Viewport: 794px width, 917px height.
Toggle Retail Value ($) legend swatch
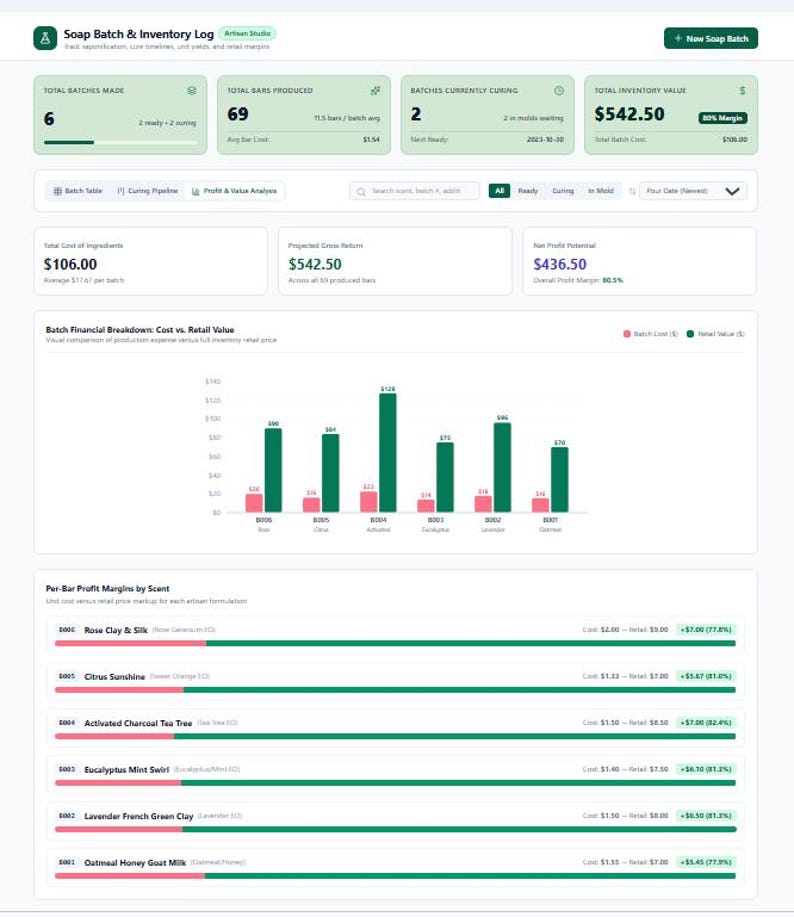(x=690, y=334)
